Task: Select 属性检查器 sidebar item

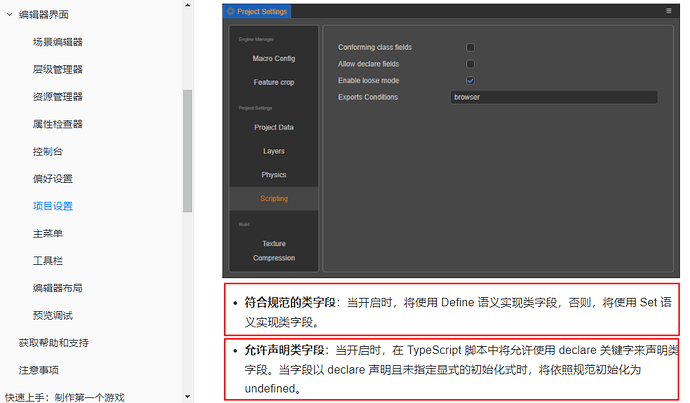Action: point(58,124)
